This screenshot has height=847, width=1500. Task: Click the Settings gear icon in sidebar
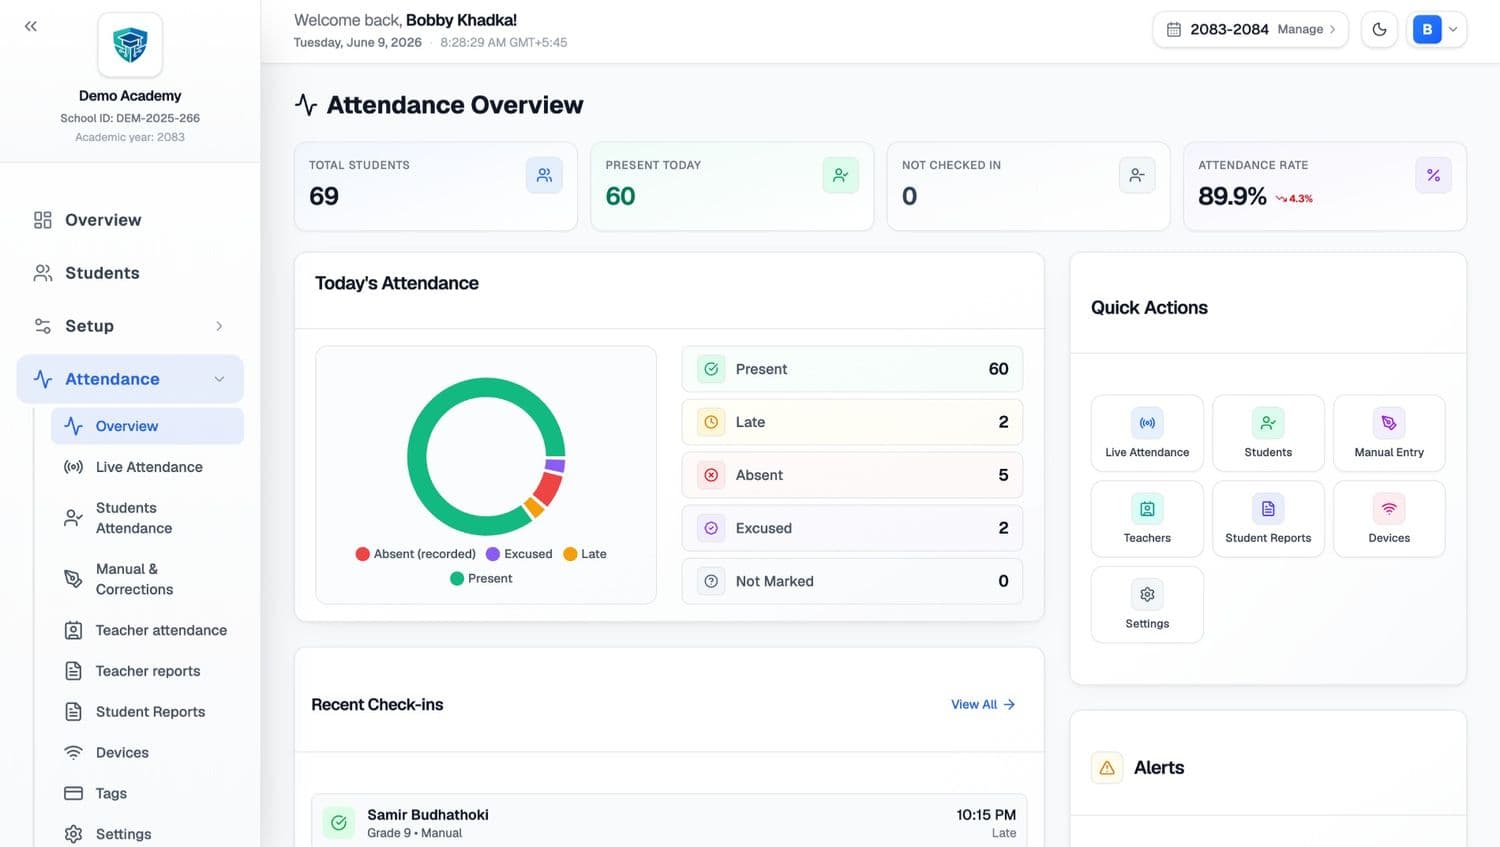tap(73, 834)
